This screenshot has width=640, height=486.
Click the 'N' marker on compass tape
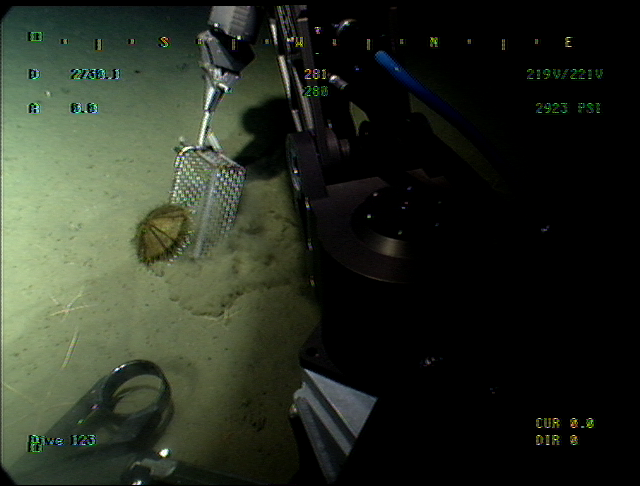(433, 42)
